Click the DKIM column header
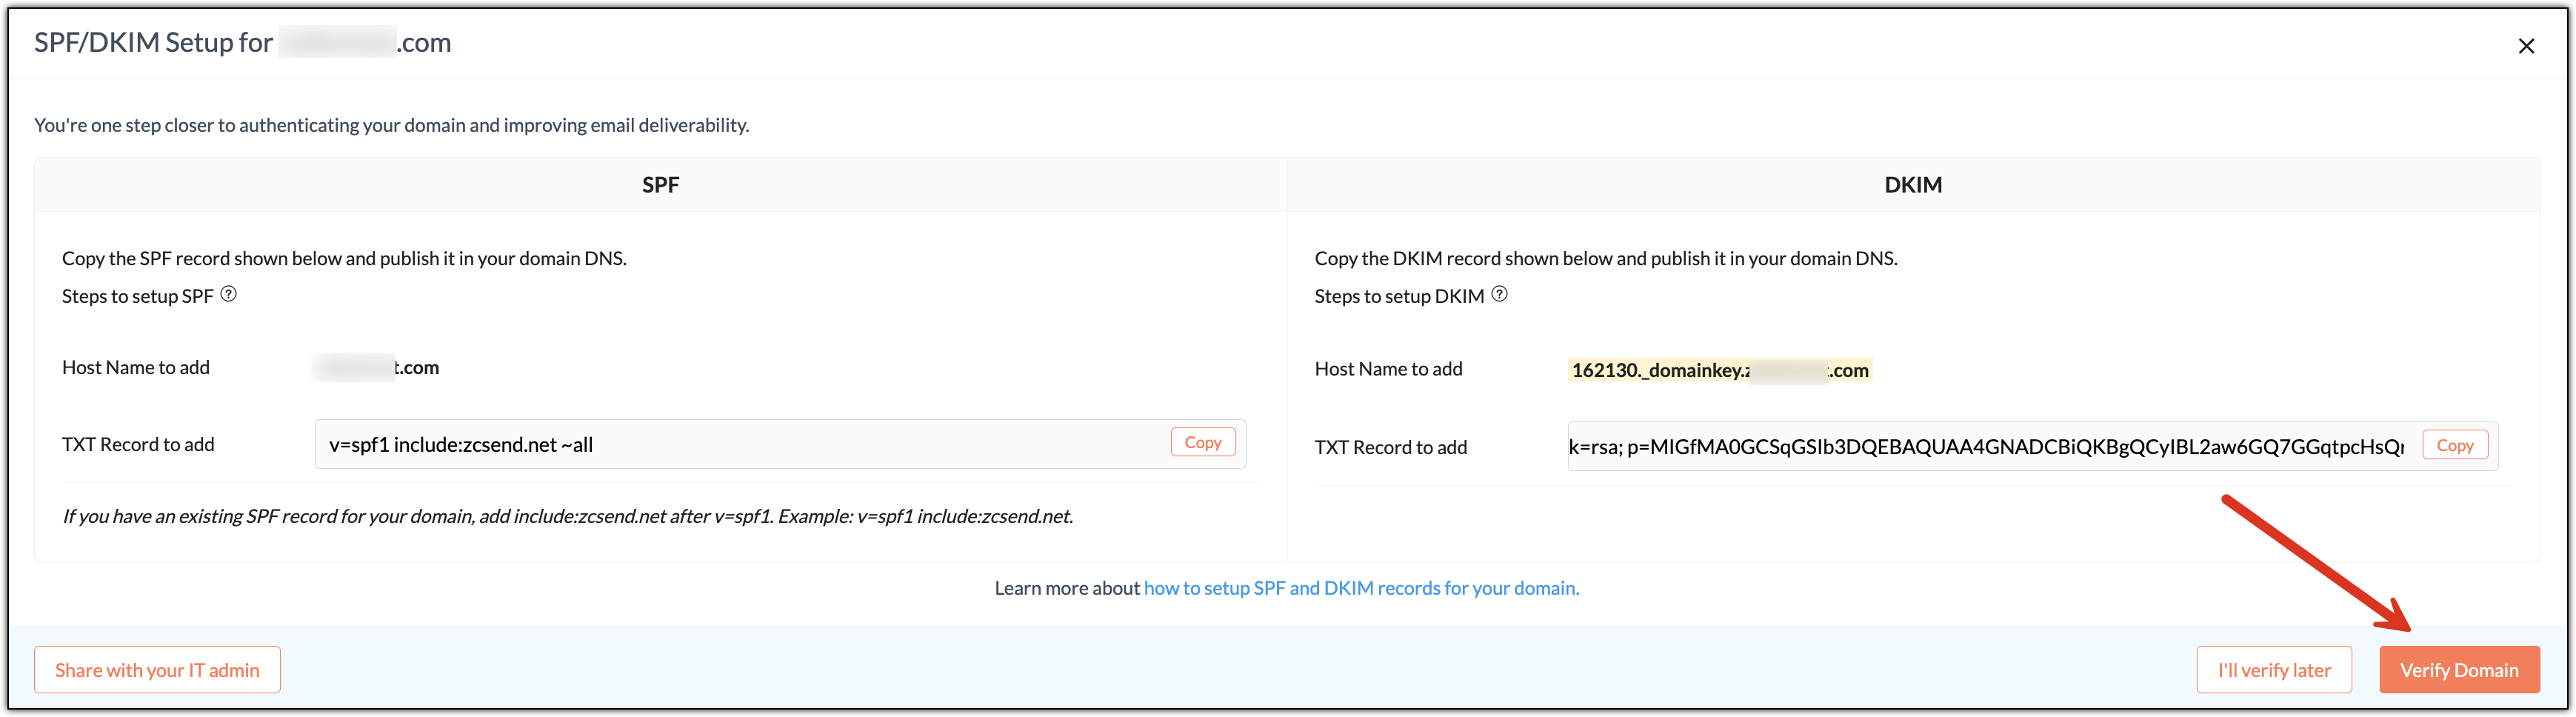Viewport: 2576px width, 717px height. 1912,185
